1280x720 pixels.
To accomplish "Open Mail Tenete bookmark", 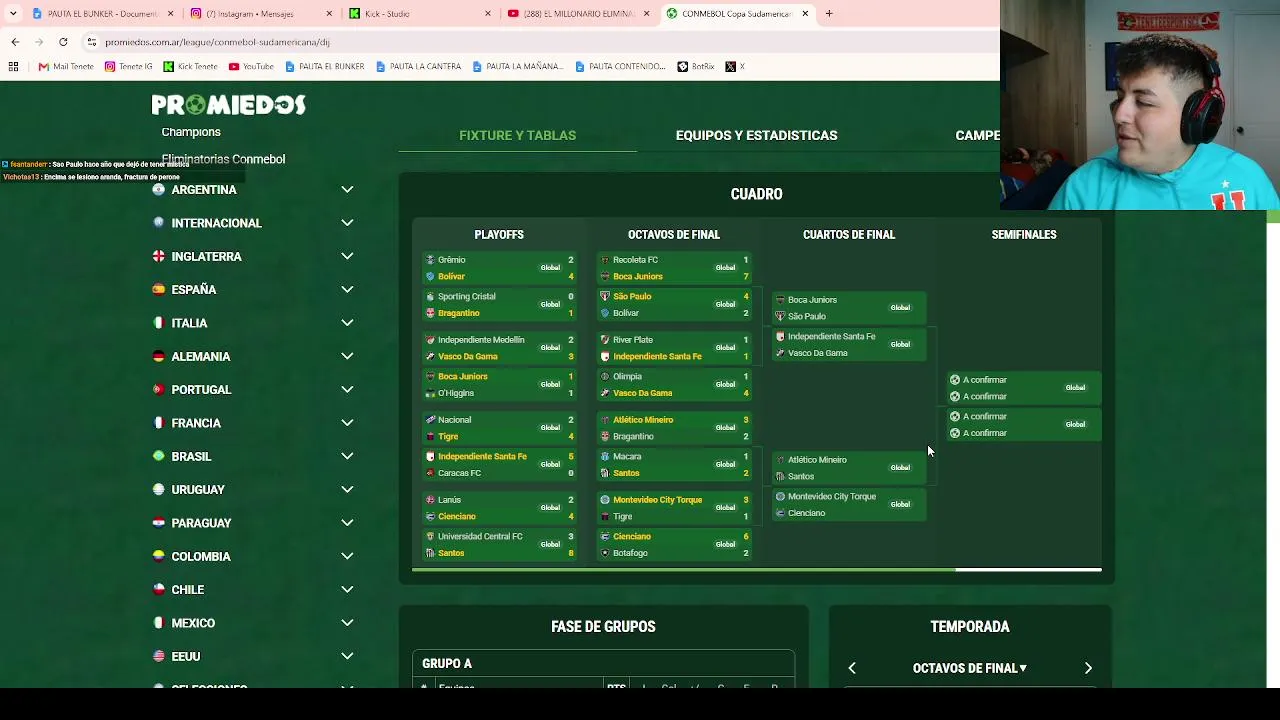I will pos(66,67).
